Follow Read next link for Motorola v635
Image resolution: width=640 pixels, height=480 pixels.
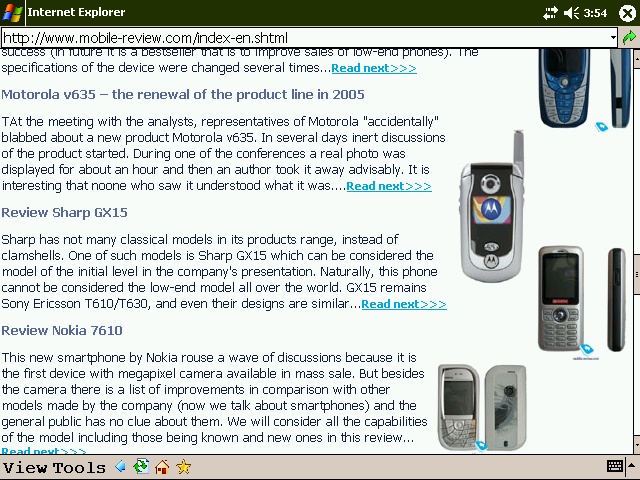coord(389,186)
